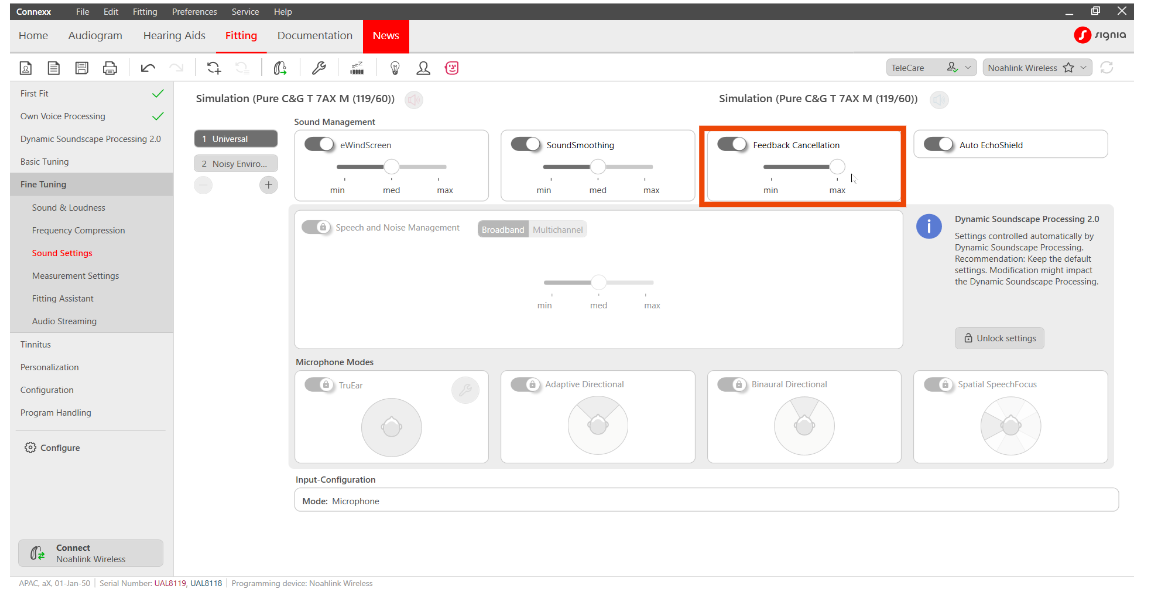The width and height of the screenshot is (1150, 589).
Task: Select program 2 Noisy Enviro...
Action: (235, 164)
